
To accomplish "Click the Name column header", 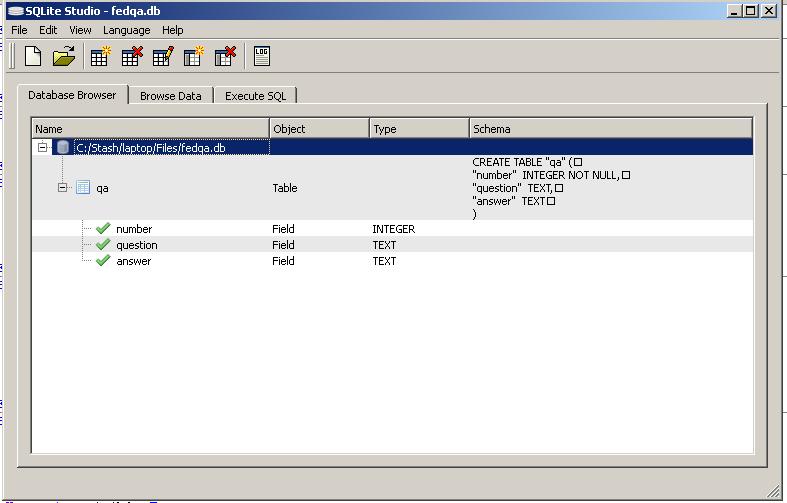I will 151,129.
